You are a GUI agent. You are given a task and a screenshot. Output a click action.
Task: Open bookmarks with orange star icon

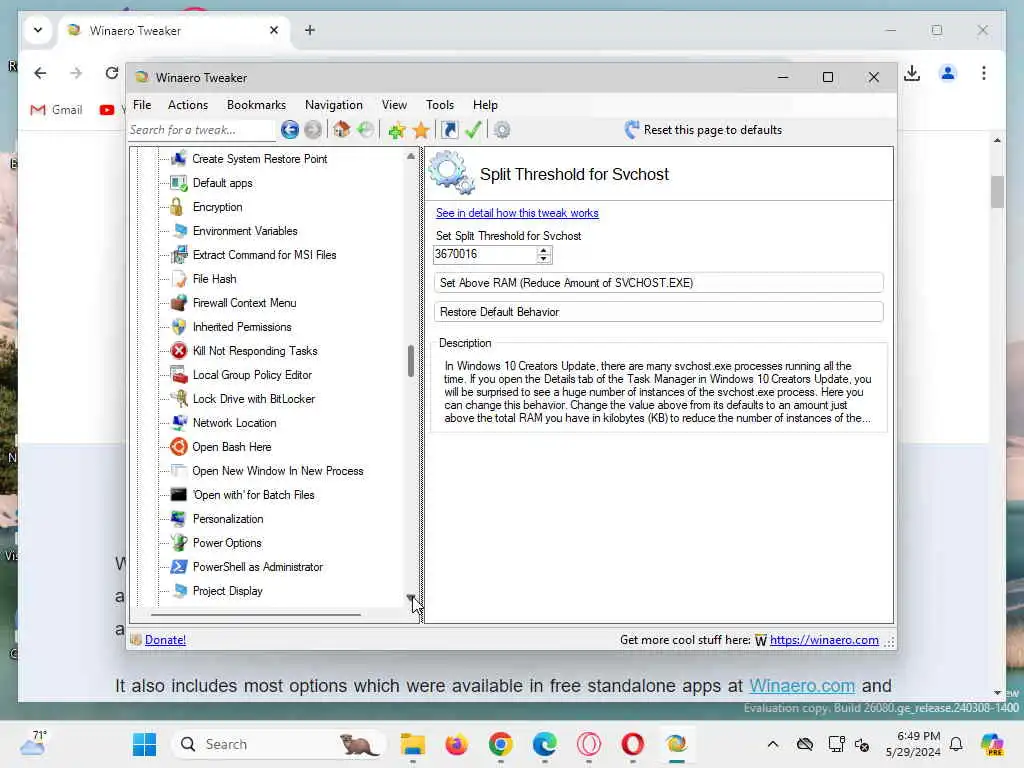421,131
